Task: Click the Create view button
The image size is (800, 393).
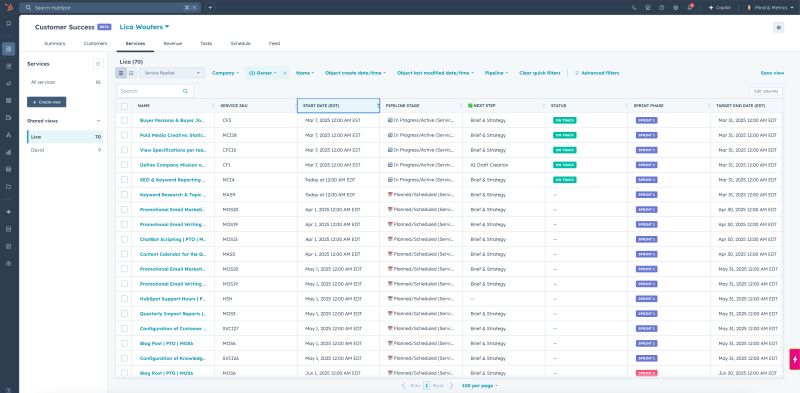Action: (46, 102)
